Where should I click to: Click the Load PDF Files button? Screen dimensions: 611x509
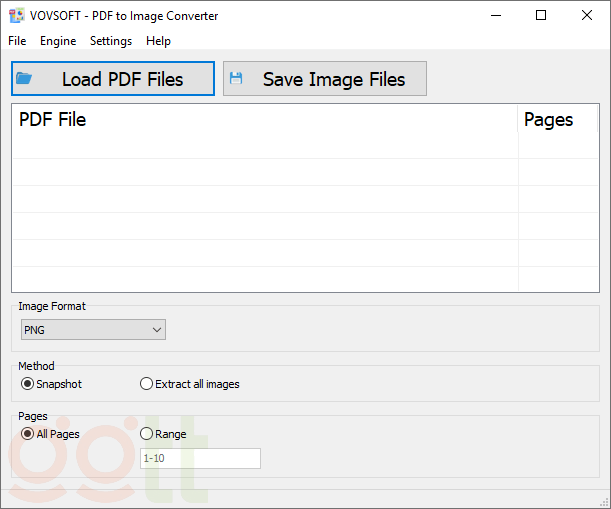pos(113,78)
